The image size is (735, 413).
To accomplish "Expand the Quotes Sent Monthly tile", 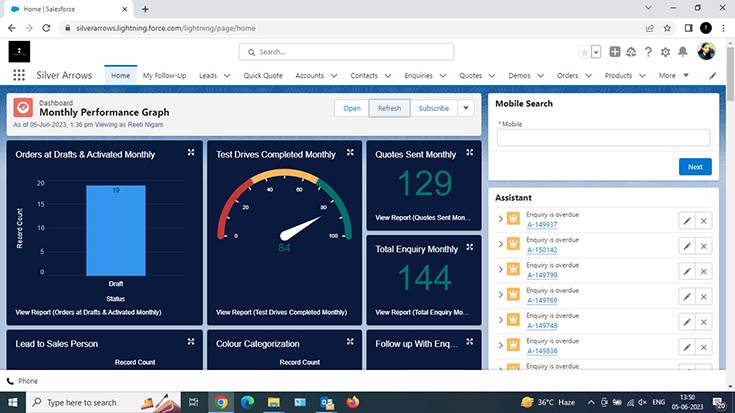I will (469, 152).
